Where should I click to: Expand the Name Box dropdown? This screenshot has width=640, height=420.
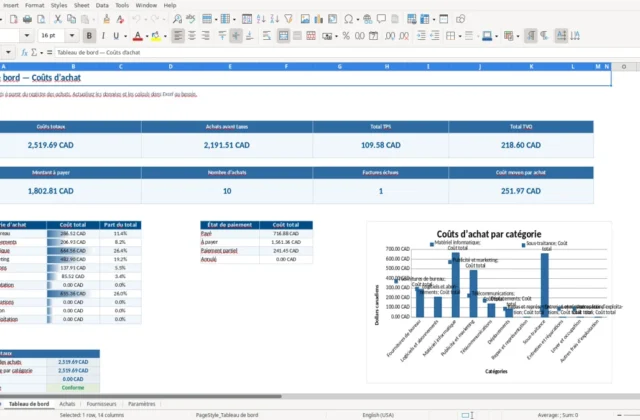pos(8,52)
